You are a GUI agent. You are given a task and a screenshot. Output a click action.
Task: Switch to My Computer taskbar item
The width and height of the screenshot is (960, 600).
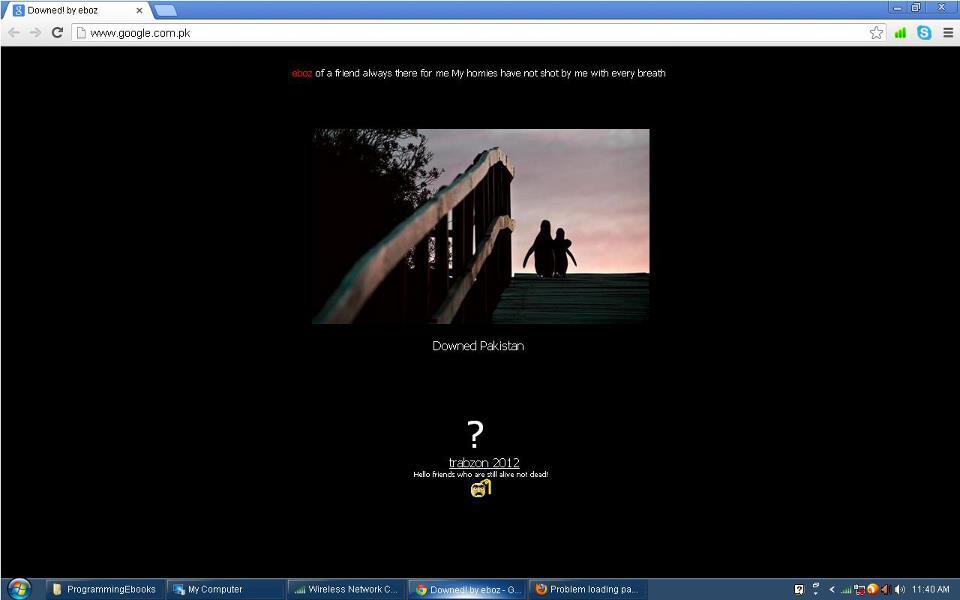coord(225,590)
